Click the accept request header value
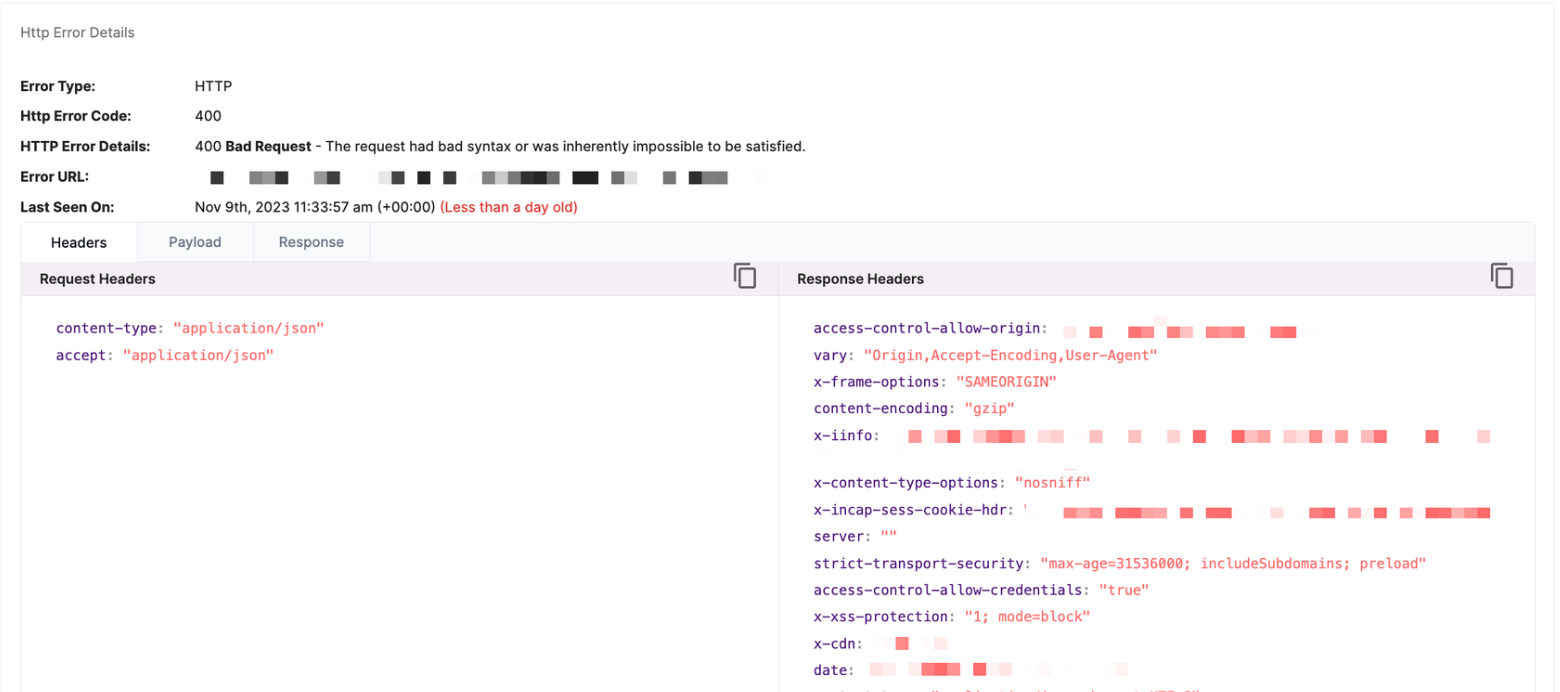The height and width of the screenshot is (692, 1560). (198, 355)
